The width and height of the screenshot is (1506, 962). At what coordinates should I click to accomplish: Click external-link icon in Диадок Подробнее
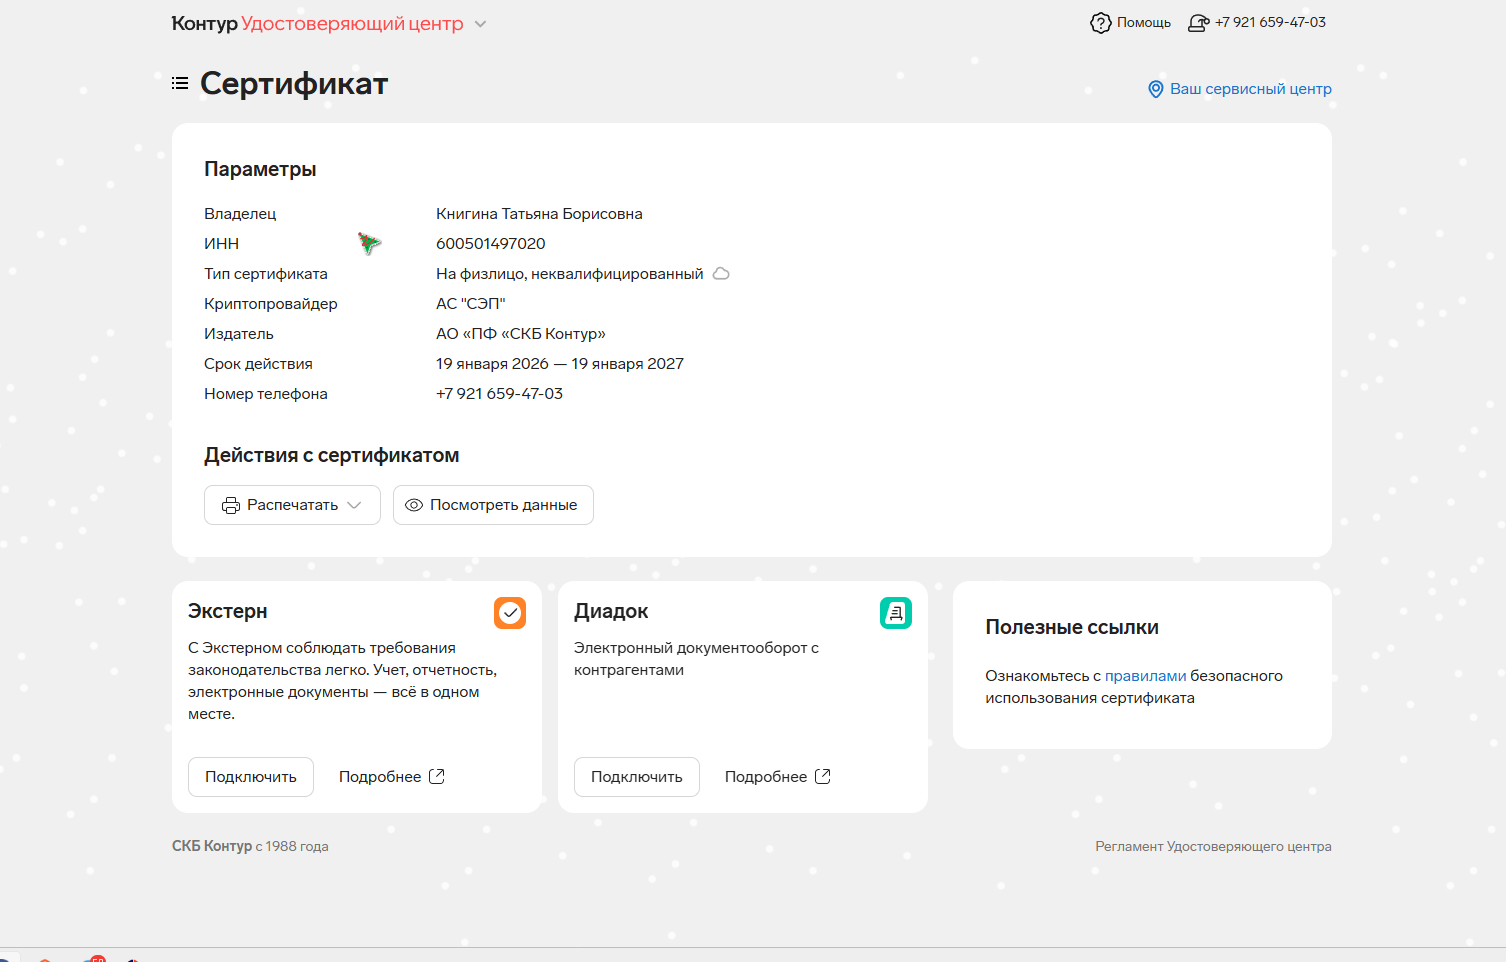[823, 777]
